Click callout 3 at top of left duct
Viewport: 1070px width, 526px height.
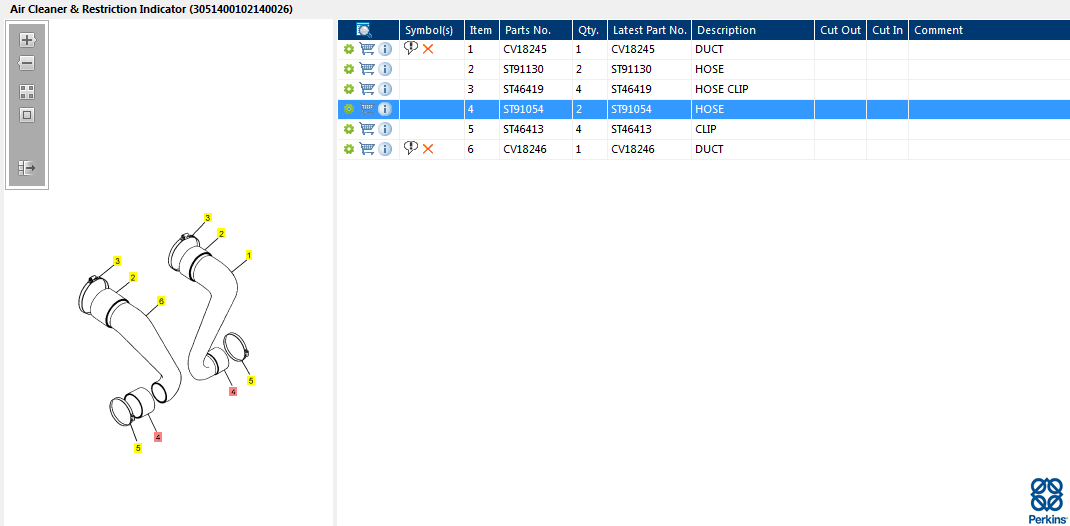[117, 261]
